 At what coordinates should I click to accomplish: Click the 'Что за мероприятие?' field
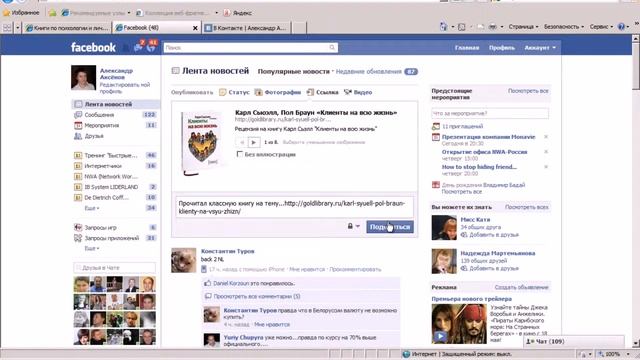[x=490, y=113]
